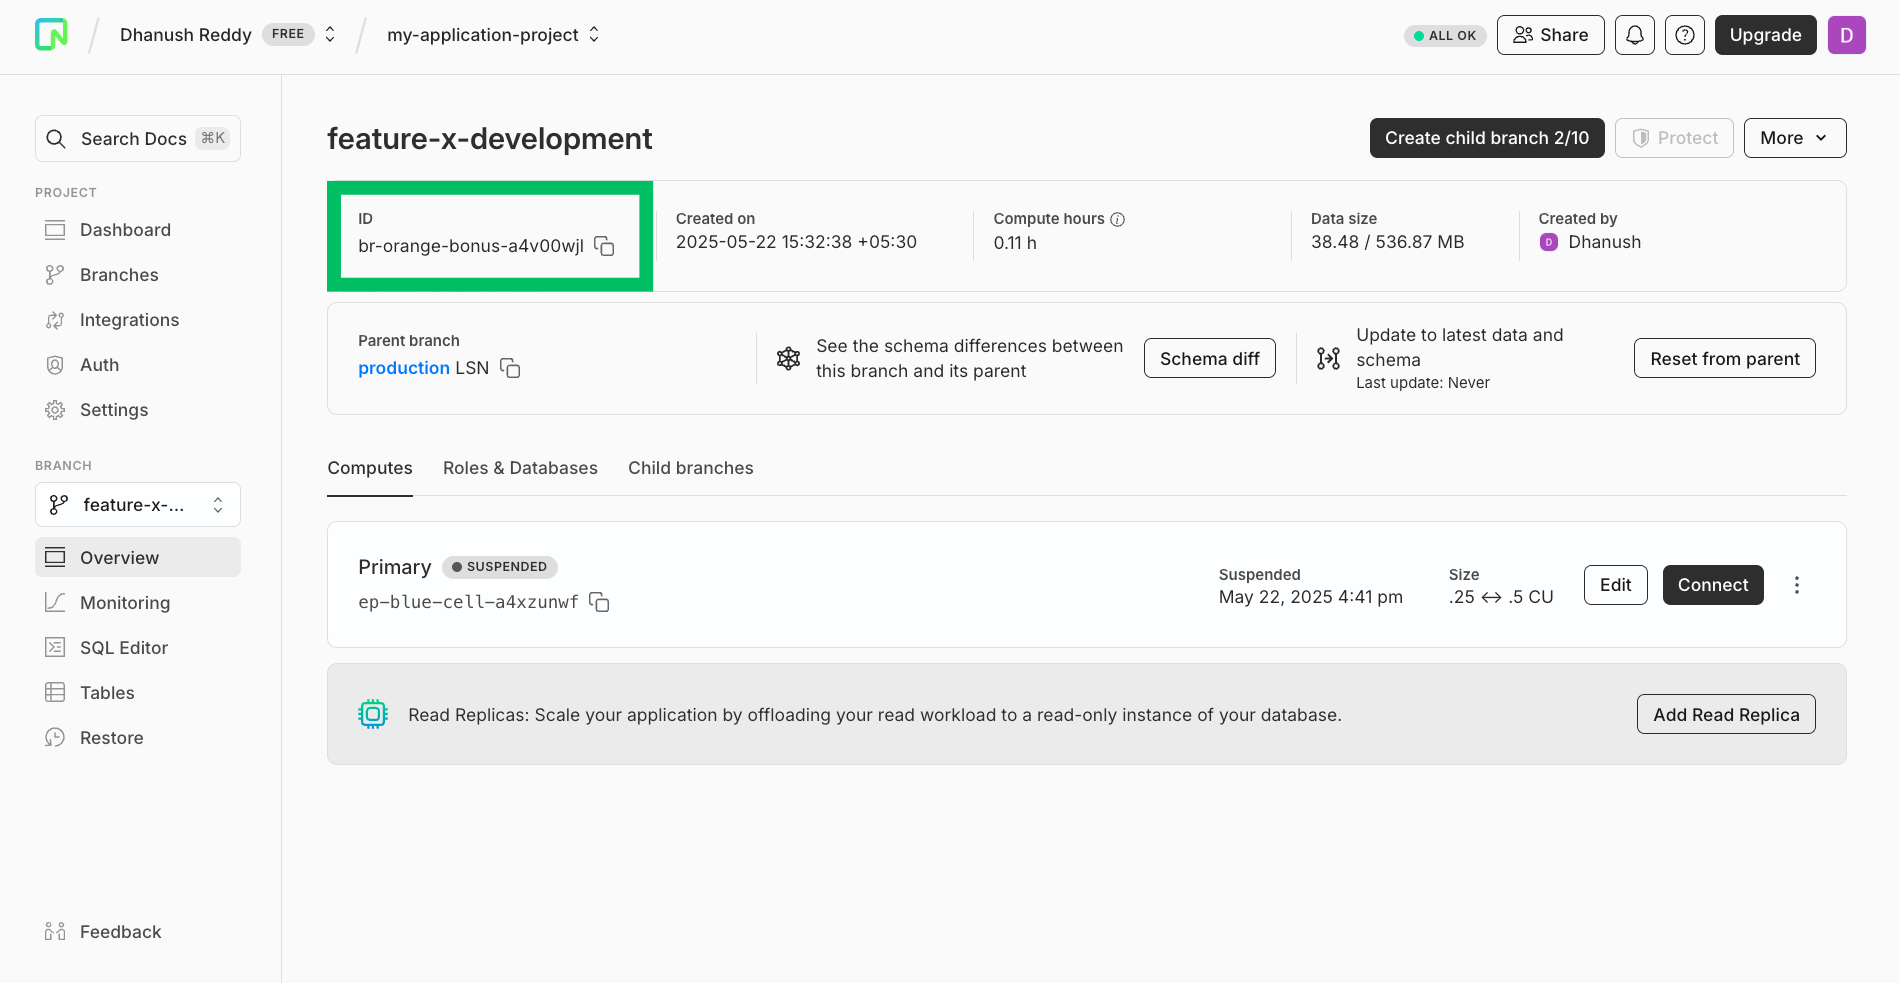Open the branch selector feature-x dropdown
1900x983 pixels.
(138, 505)
